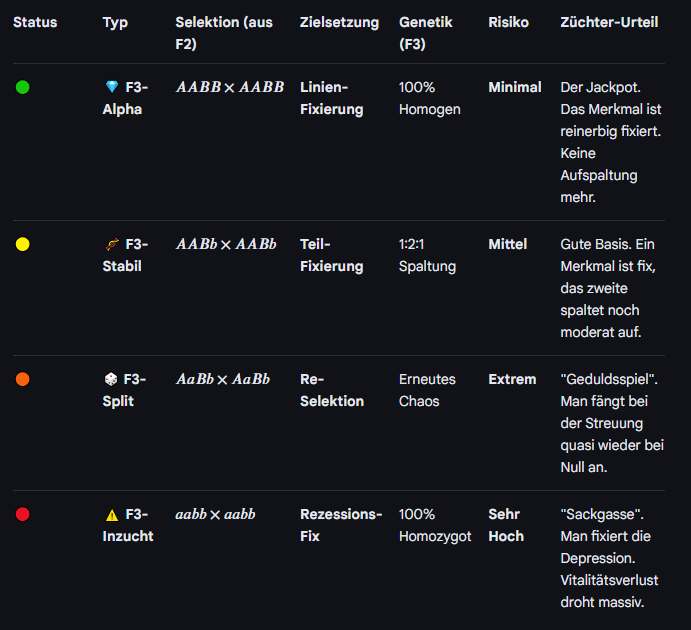Click the Züchter-Urteil column header
The width and height of the screenshot is (691, 630).
click(x=609, y=22)
